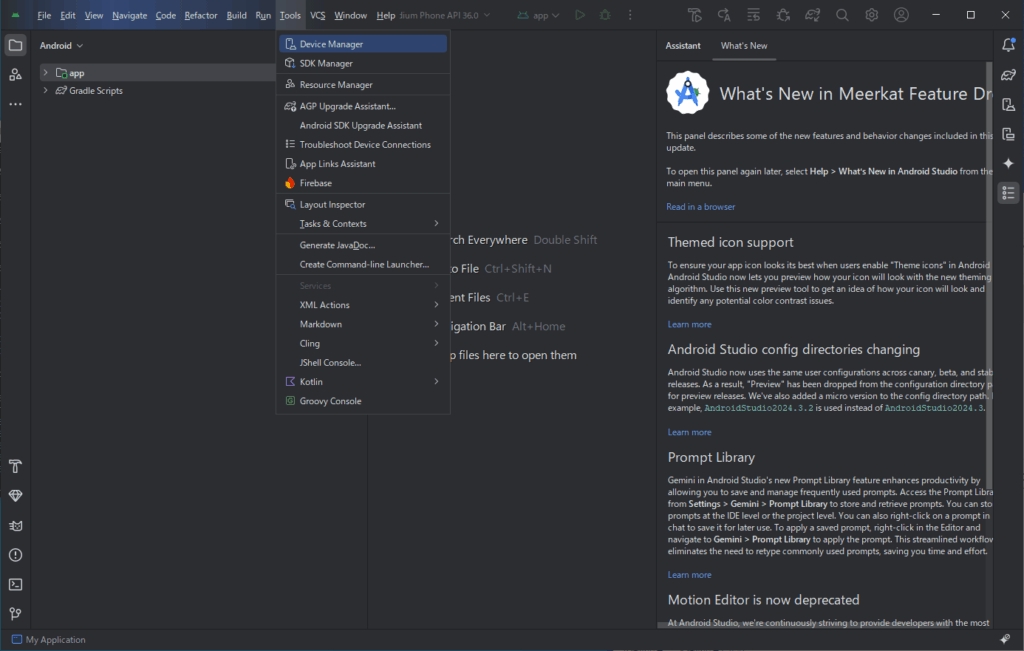Expand the Markdown submenu

tap(363, 324)
